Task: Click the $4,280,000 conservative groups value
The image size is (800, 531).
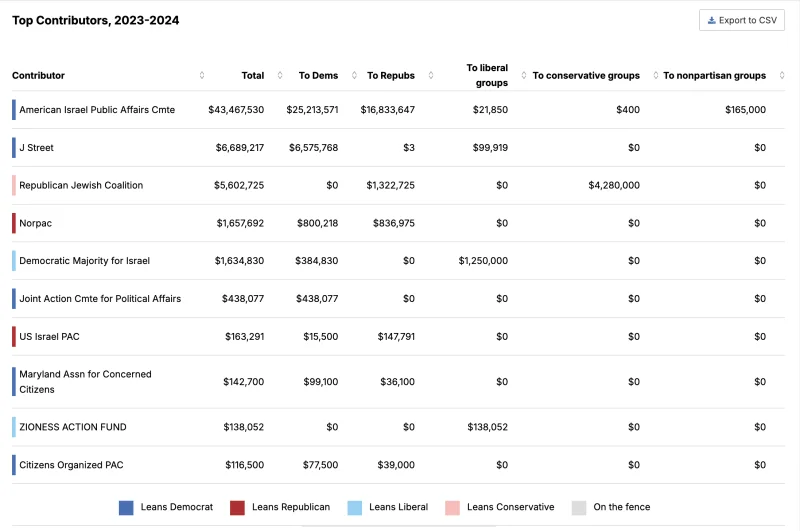Action: tap(614, 185)
